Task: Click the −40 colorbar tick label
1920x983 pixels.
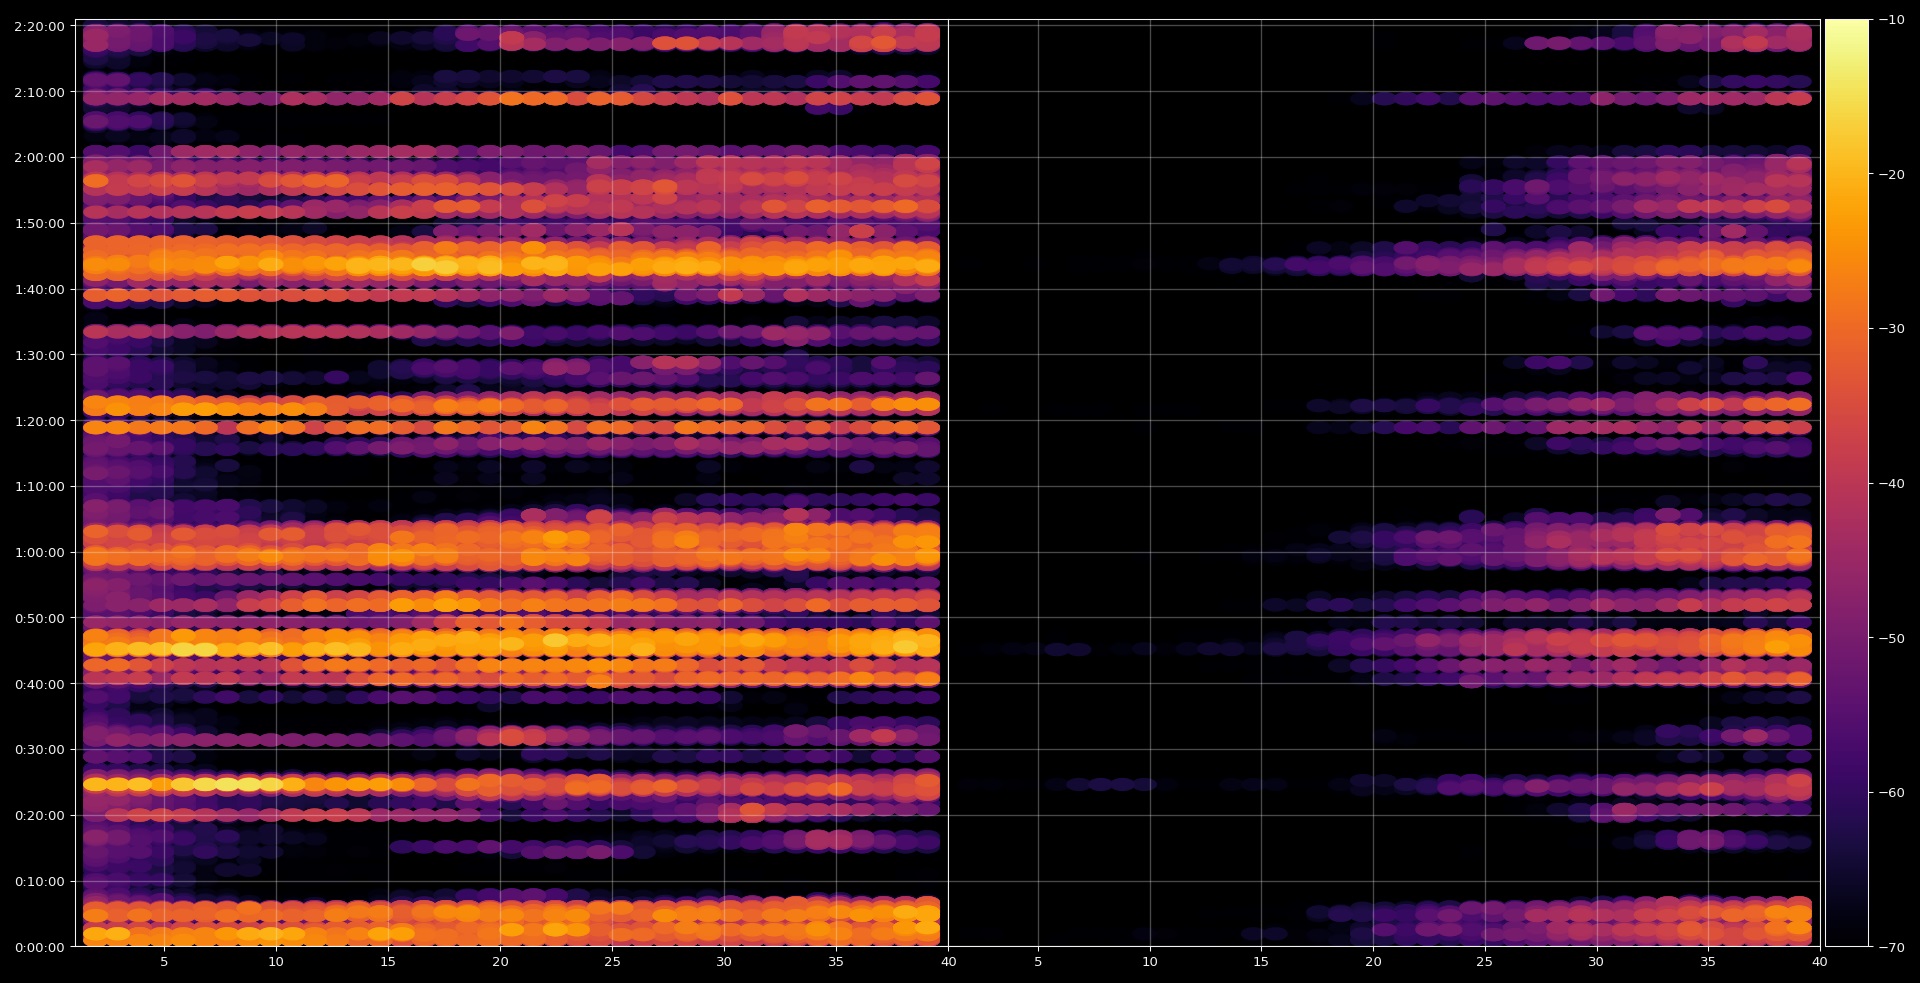Action: tap(1891, 483)
